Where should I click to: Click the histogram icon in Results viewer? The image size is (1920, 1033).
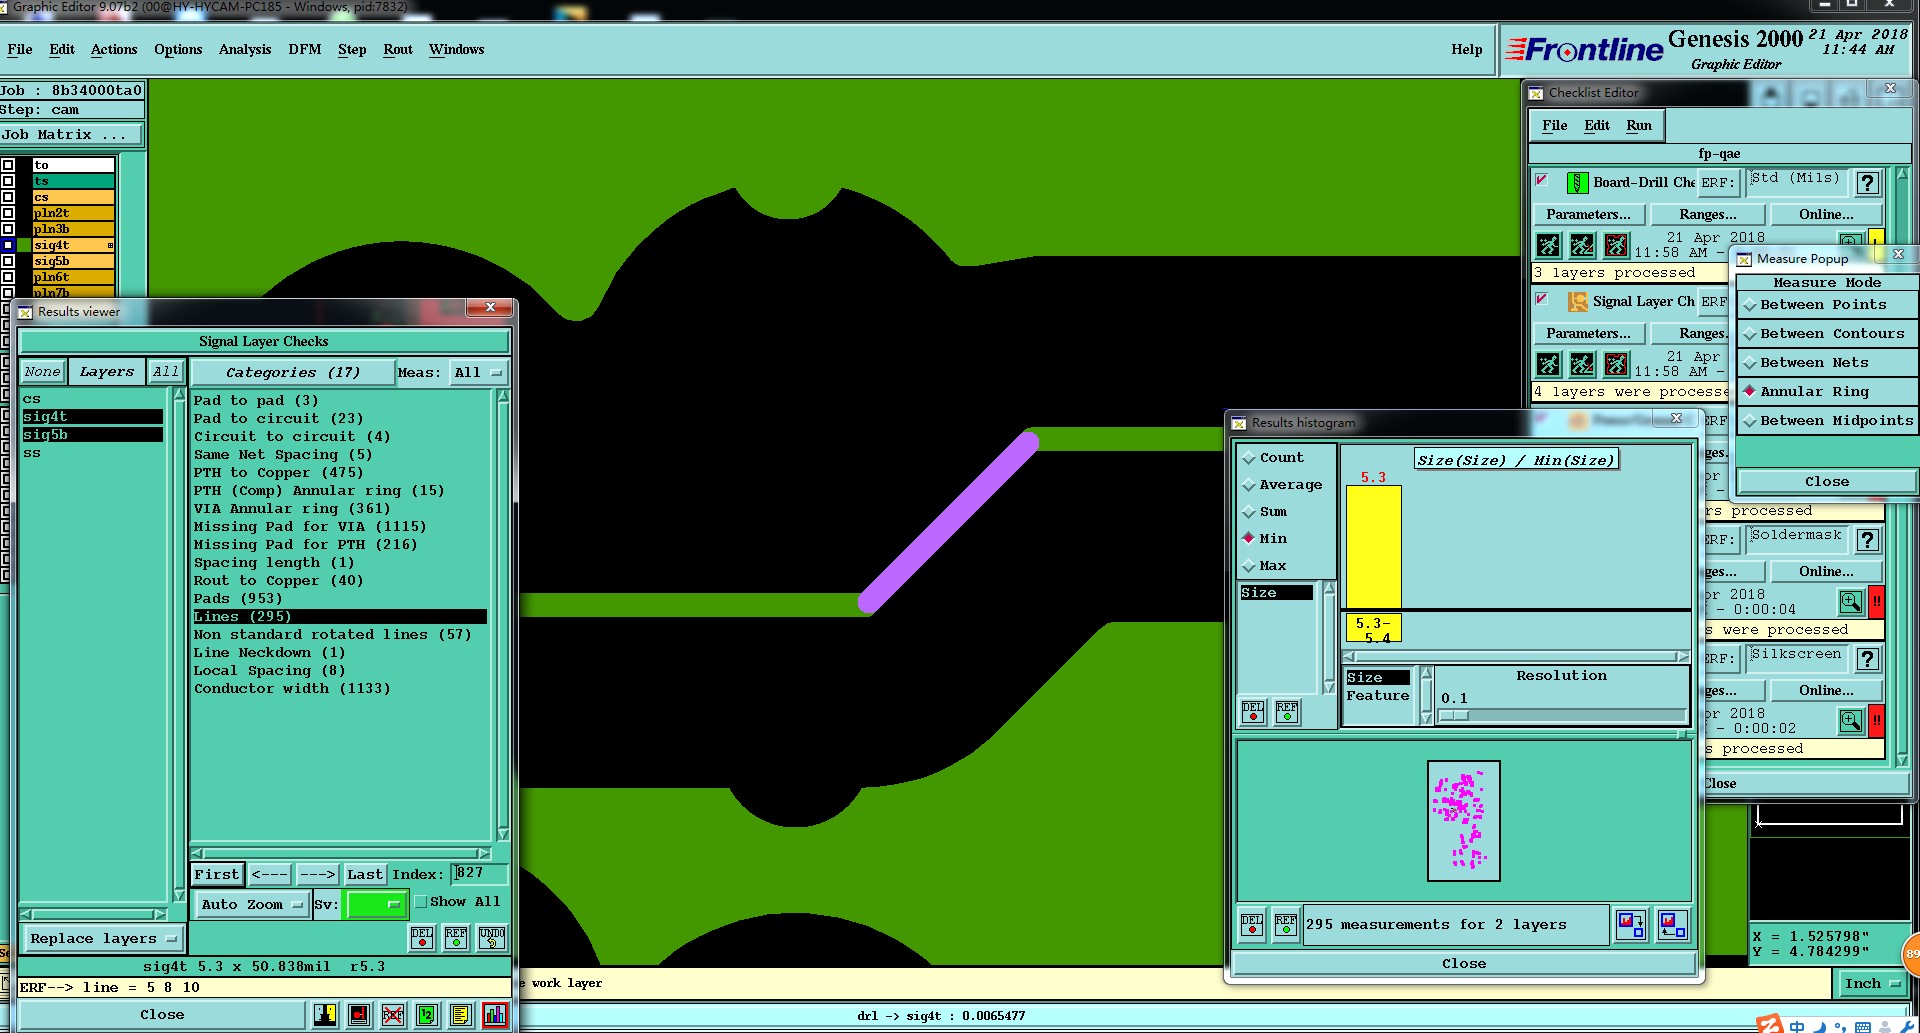(x=494, y=1015)
